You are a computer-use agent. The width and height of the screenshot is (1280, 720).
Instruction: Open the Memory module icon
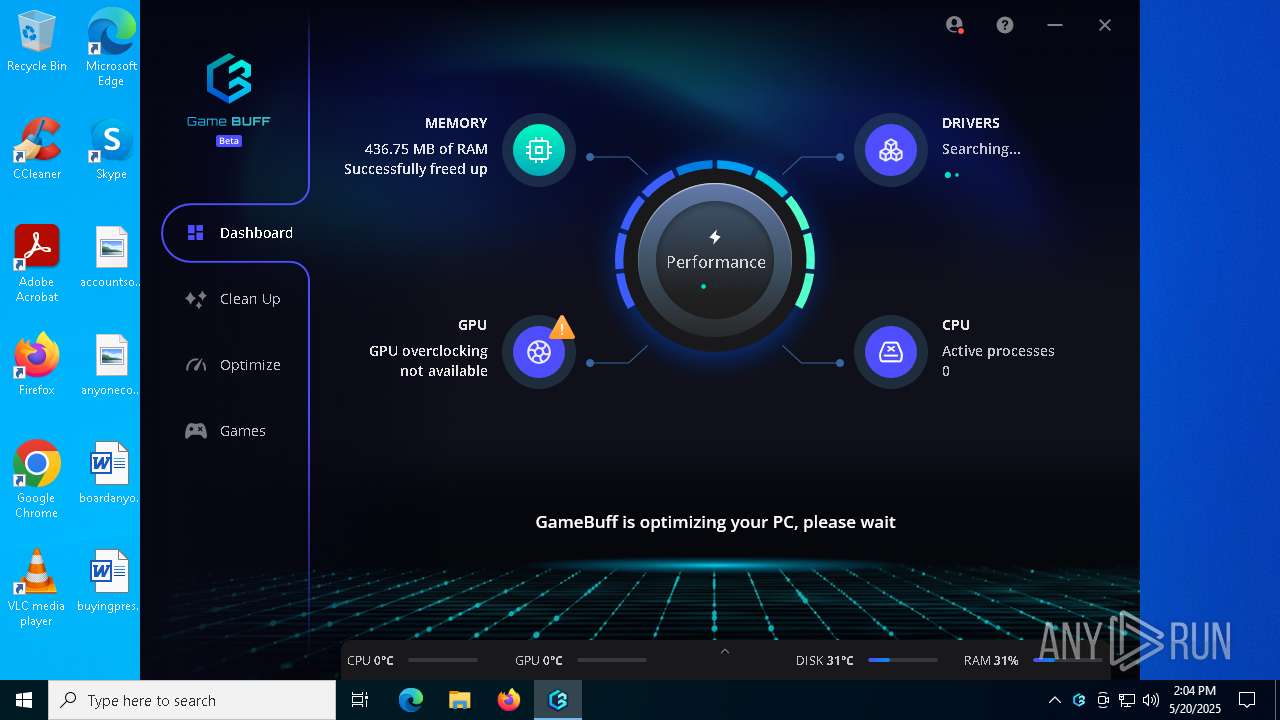[x=539, y=150]
